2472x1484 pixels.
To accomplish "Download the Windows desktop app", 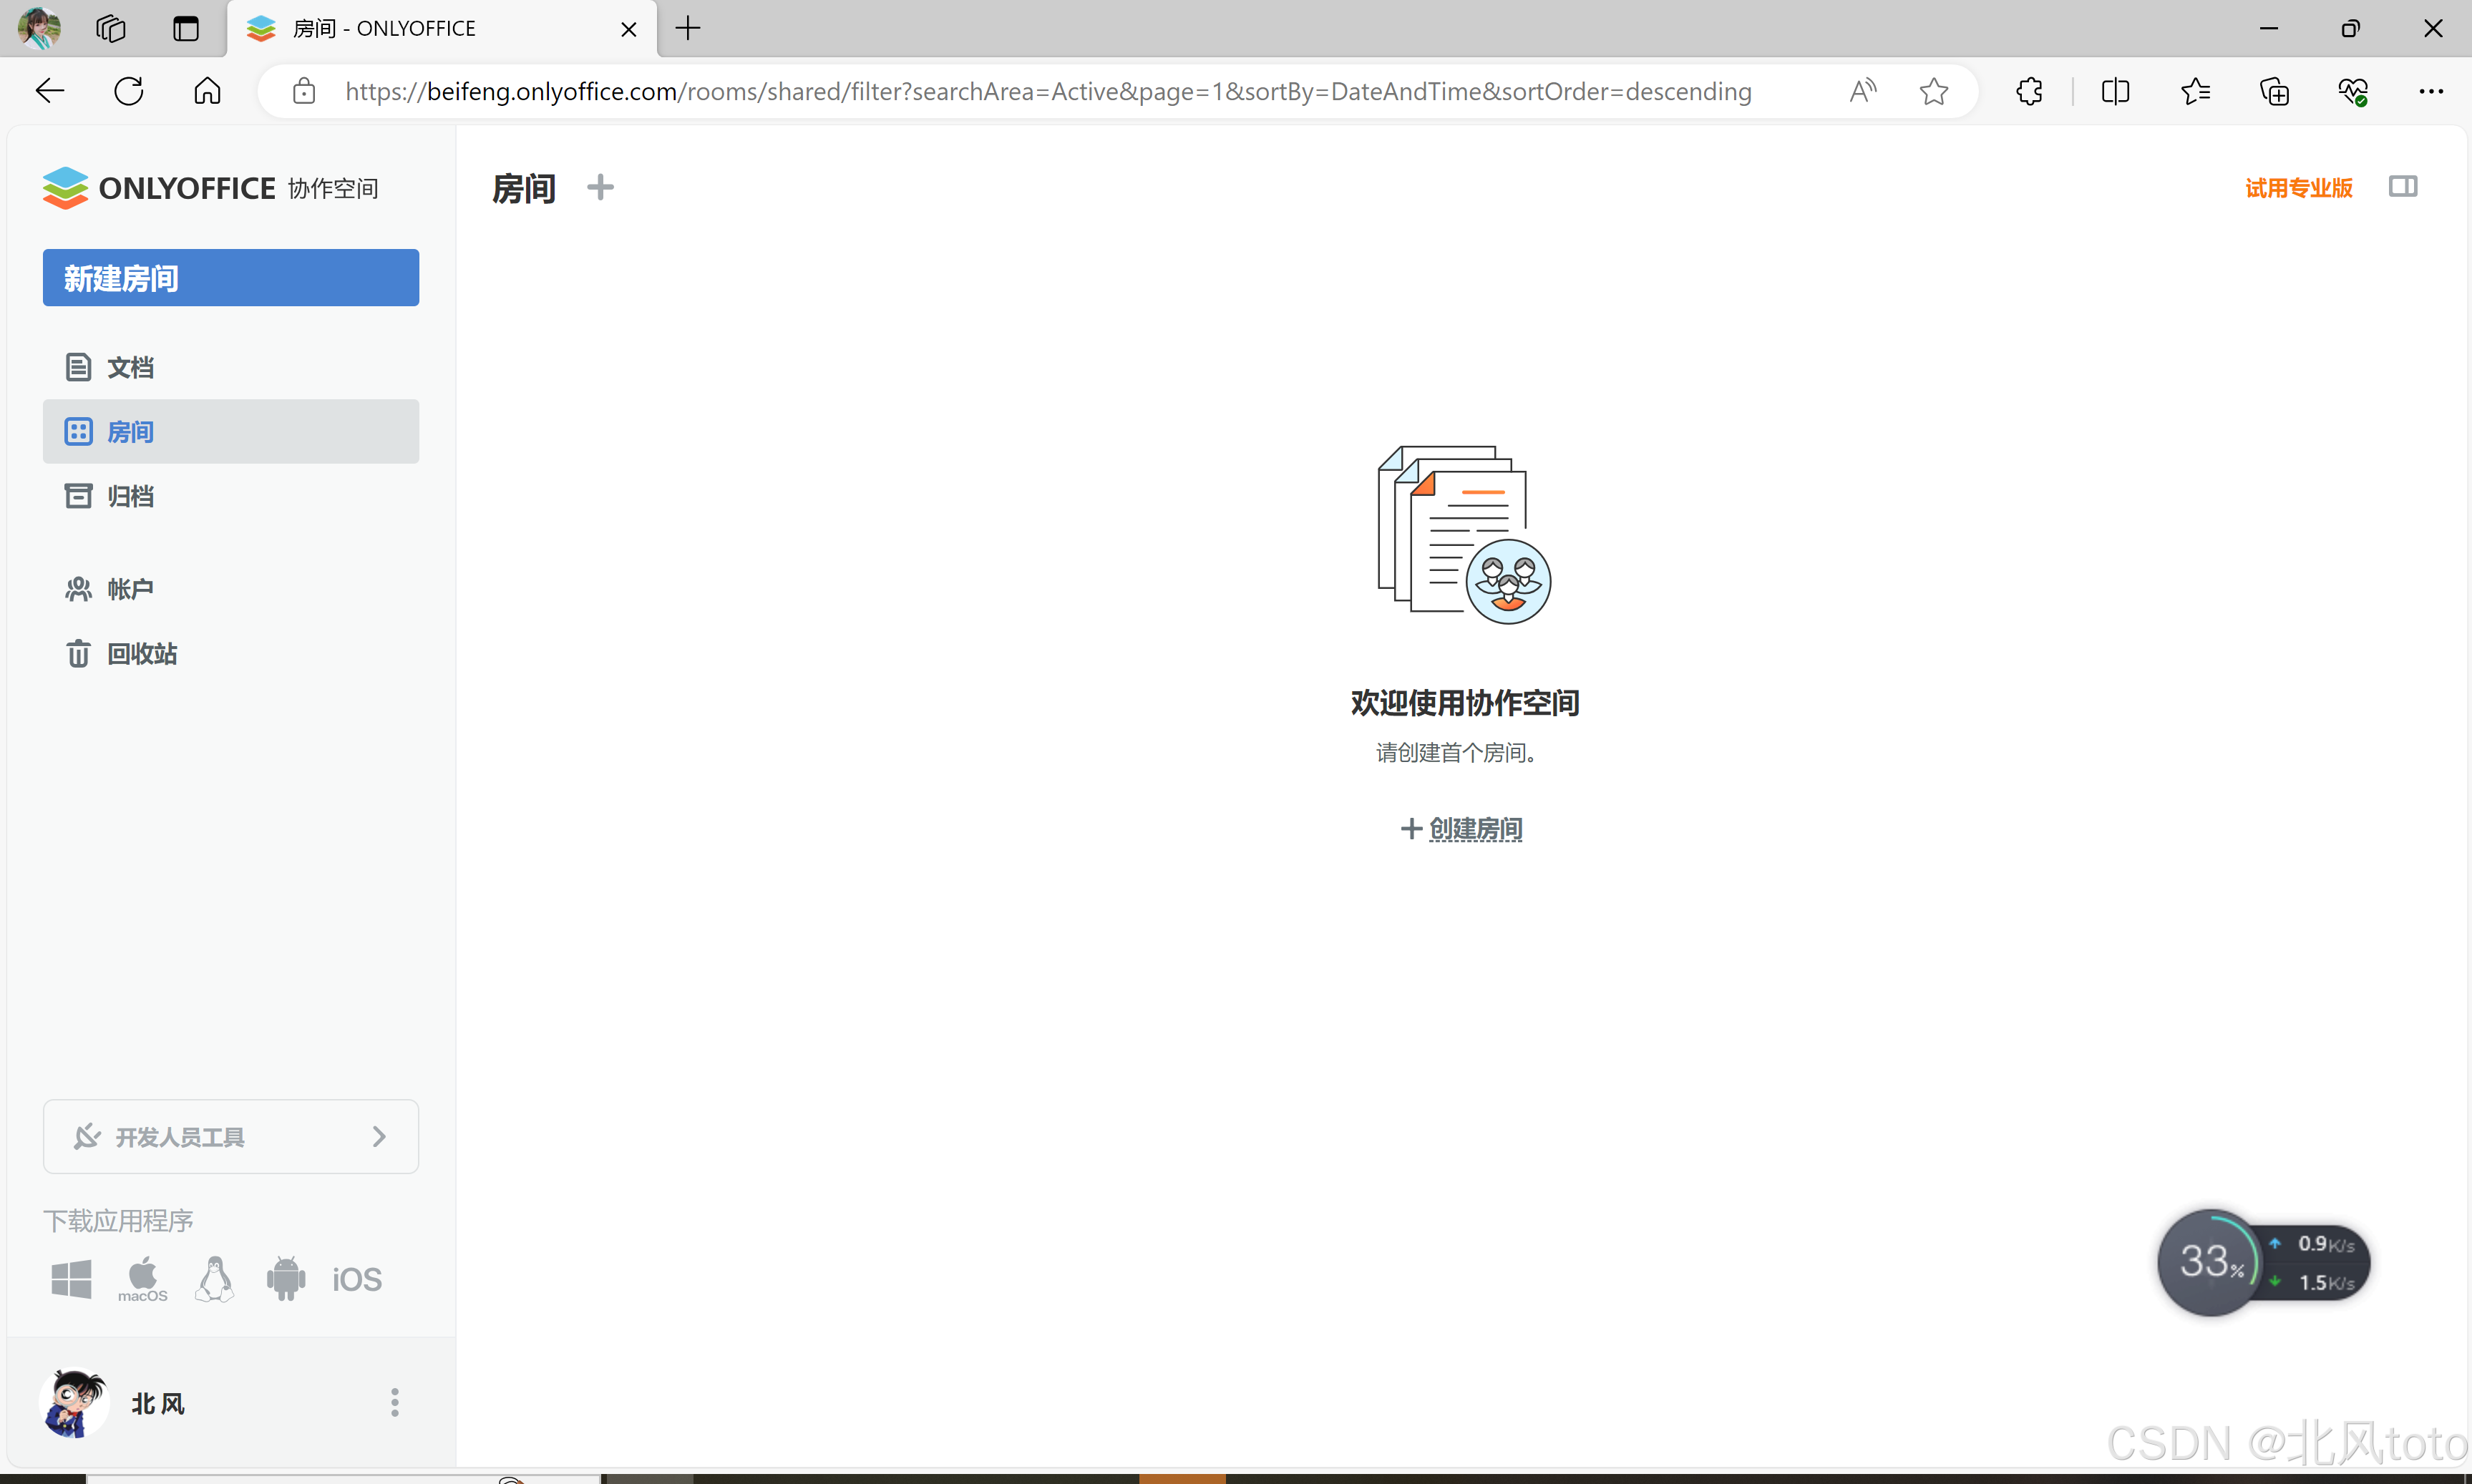I will pos(71,1277).
